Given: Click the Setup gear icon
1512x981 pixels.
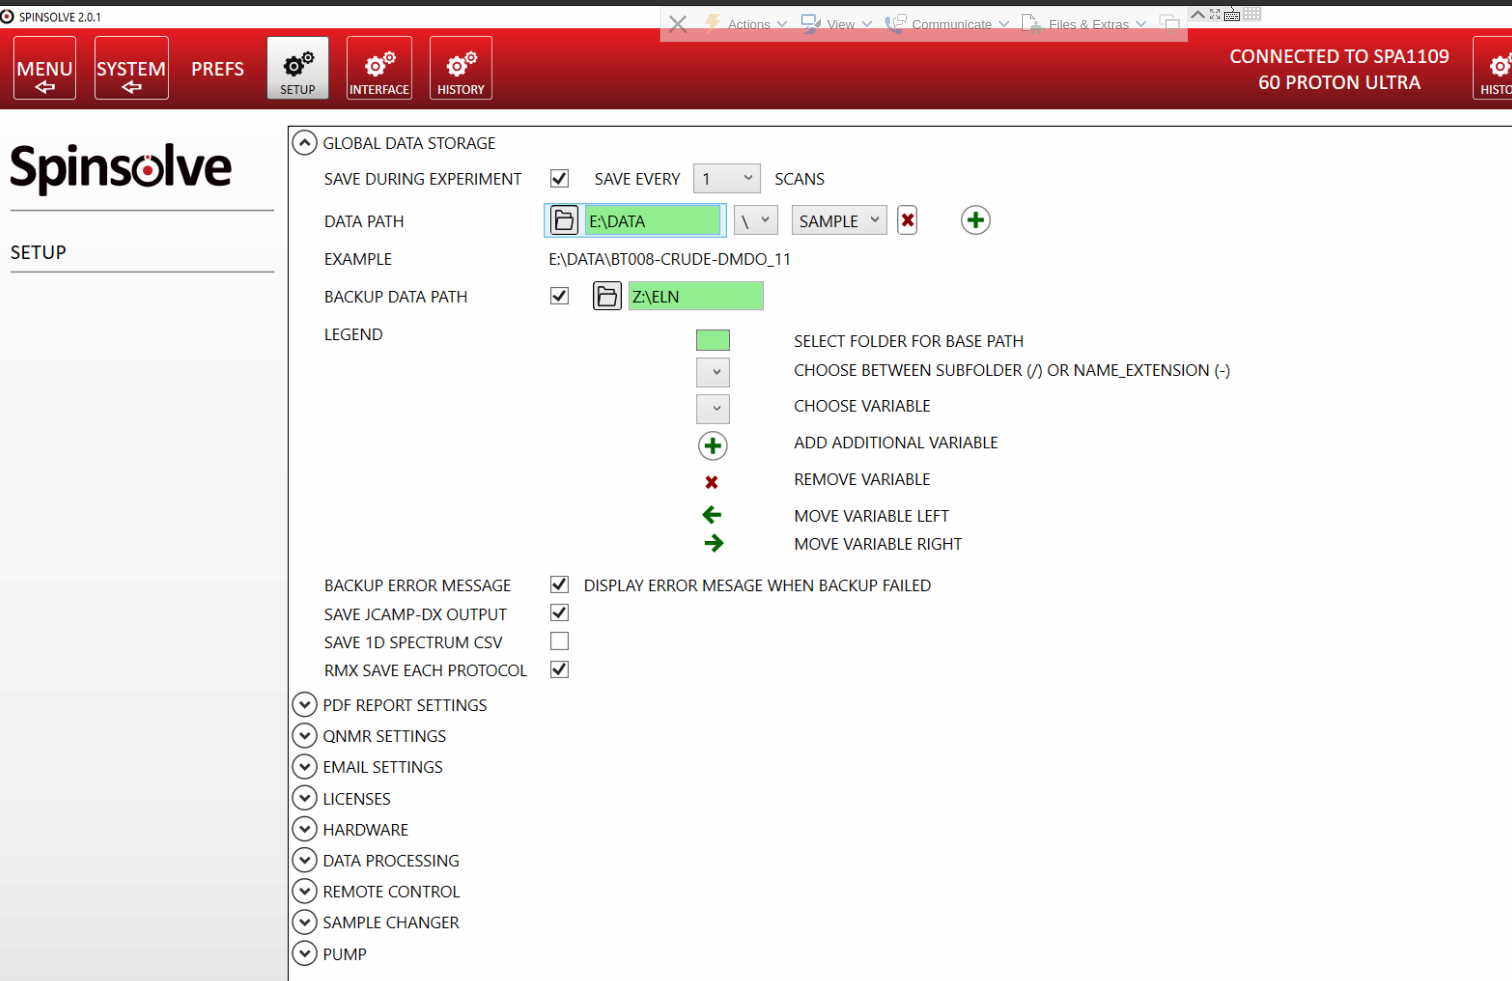Looking at the screenshot, I should coord(297,68).
